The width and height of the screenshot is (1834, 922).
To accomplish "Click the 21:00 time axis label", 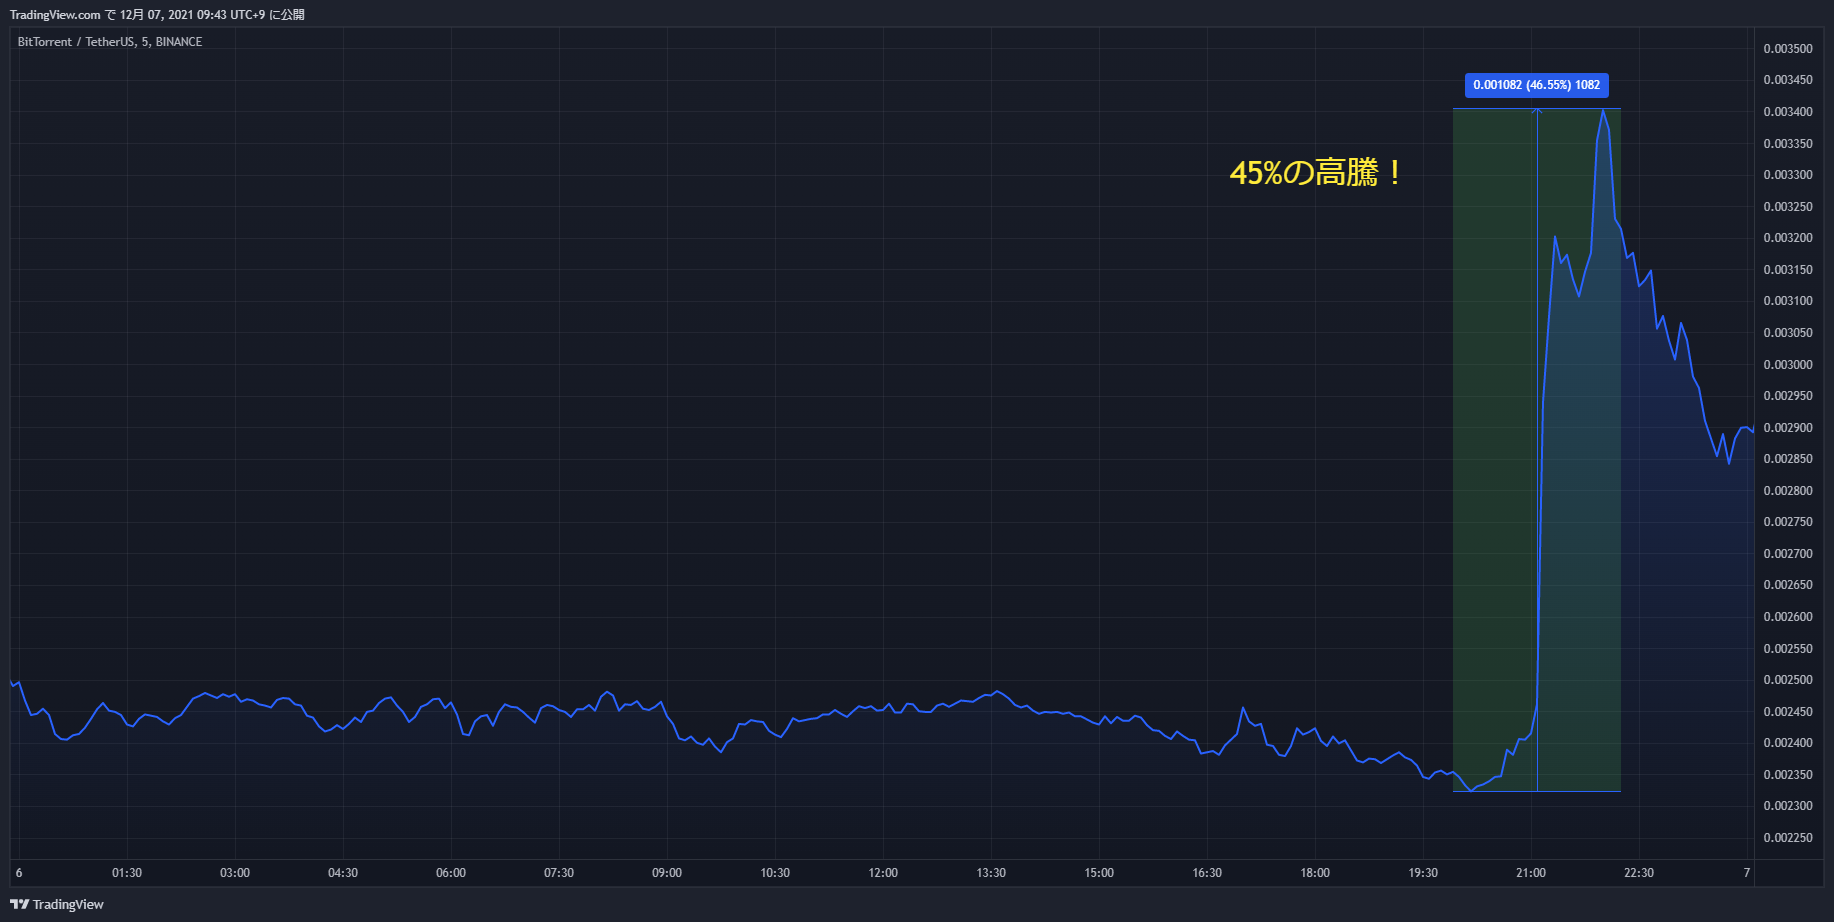I will click(1531, 873).
